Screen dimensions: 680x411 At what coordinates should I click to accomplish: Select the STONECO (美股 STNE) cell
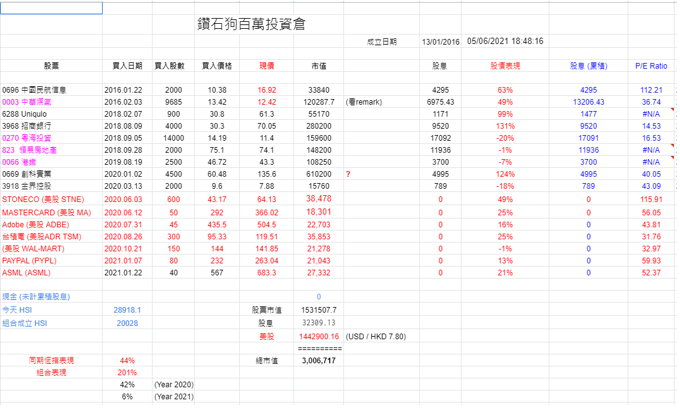pos(43,199)
